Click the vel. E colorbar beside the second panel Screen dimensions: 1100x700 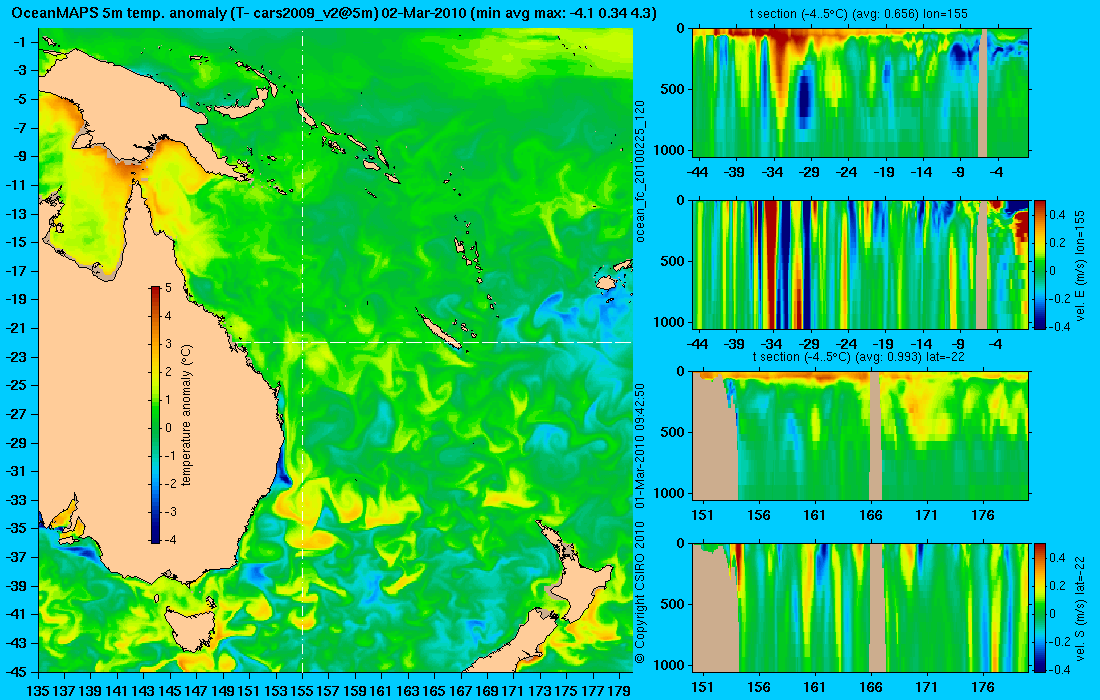coord(1039,264)
